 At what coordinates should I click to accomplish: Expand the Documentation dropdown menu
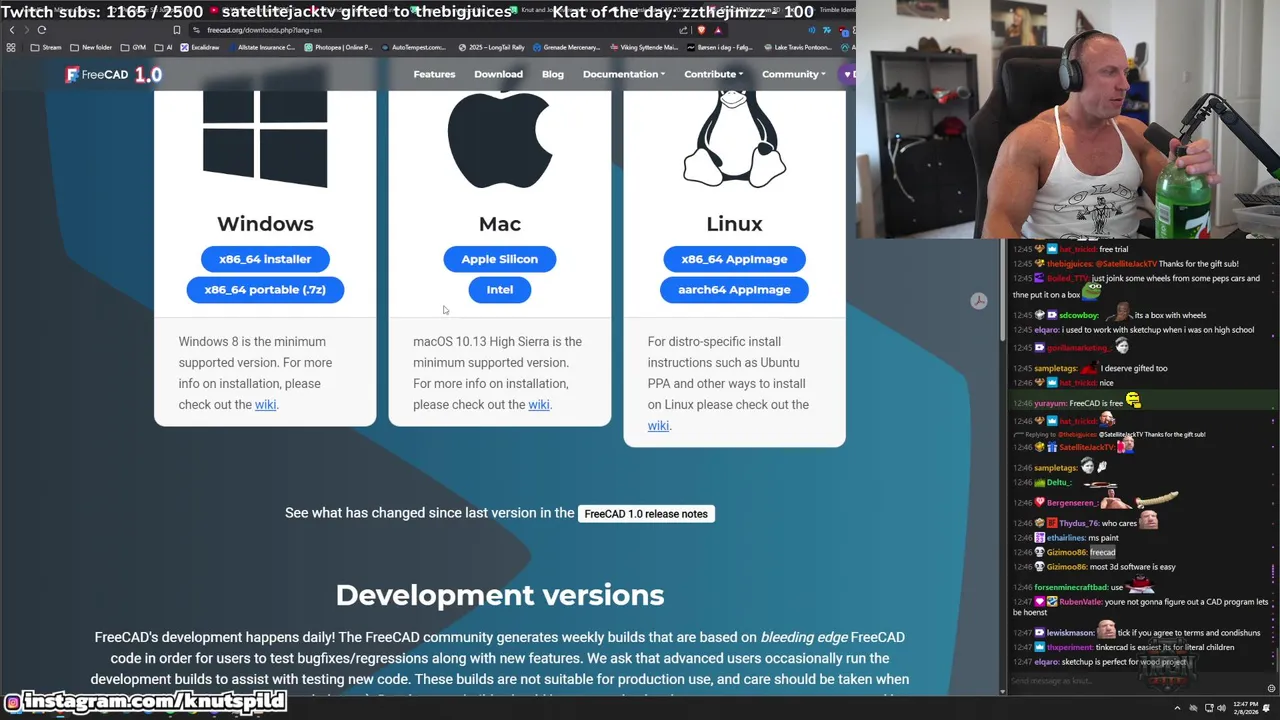pyautogui.click(x=624, y=74)
